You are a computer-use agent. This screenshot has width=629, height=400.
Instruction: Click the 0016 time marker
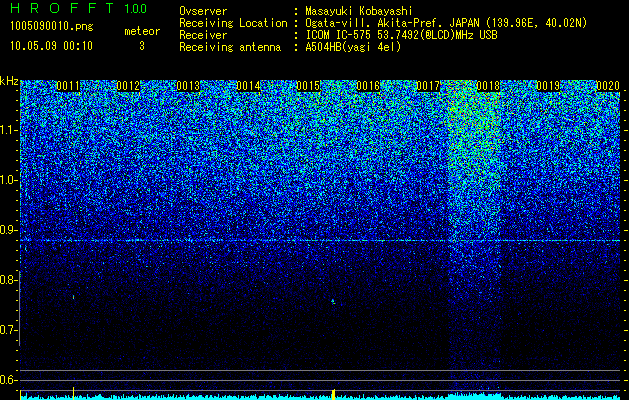[368, 86]
